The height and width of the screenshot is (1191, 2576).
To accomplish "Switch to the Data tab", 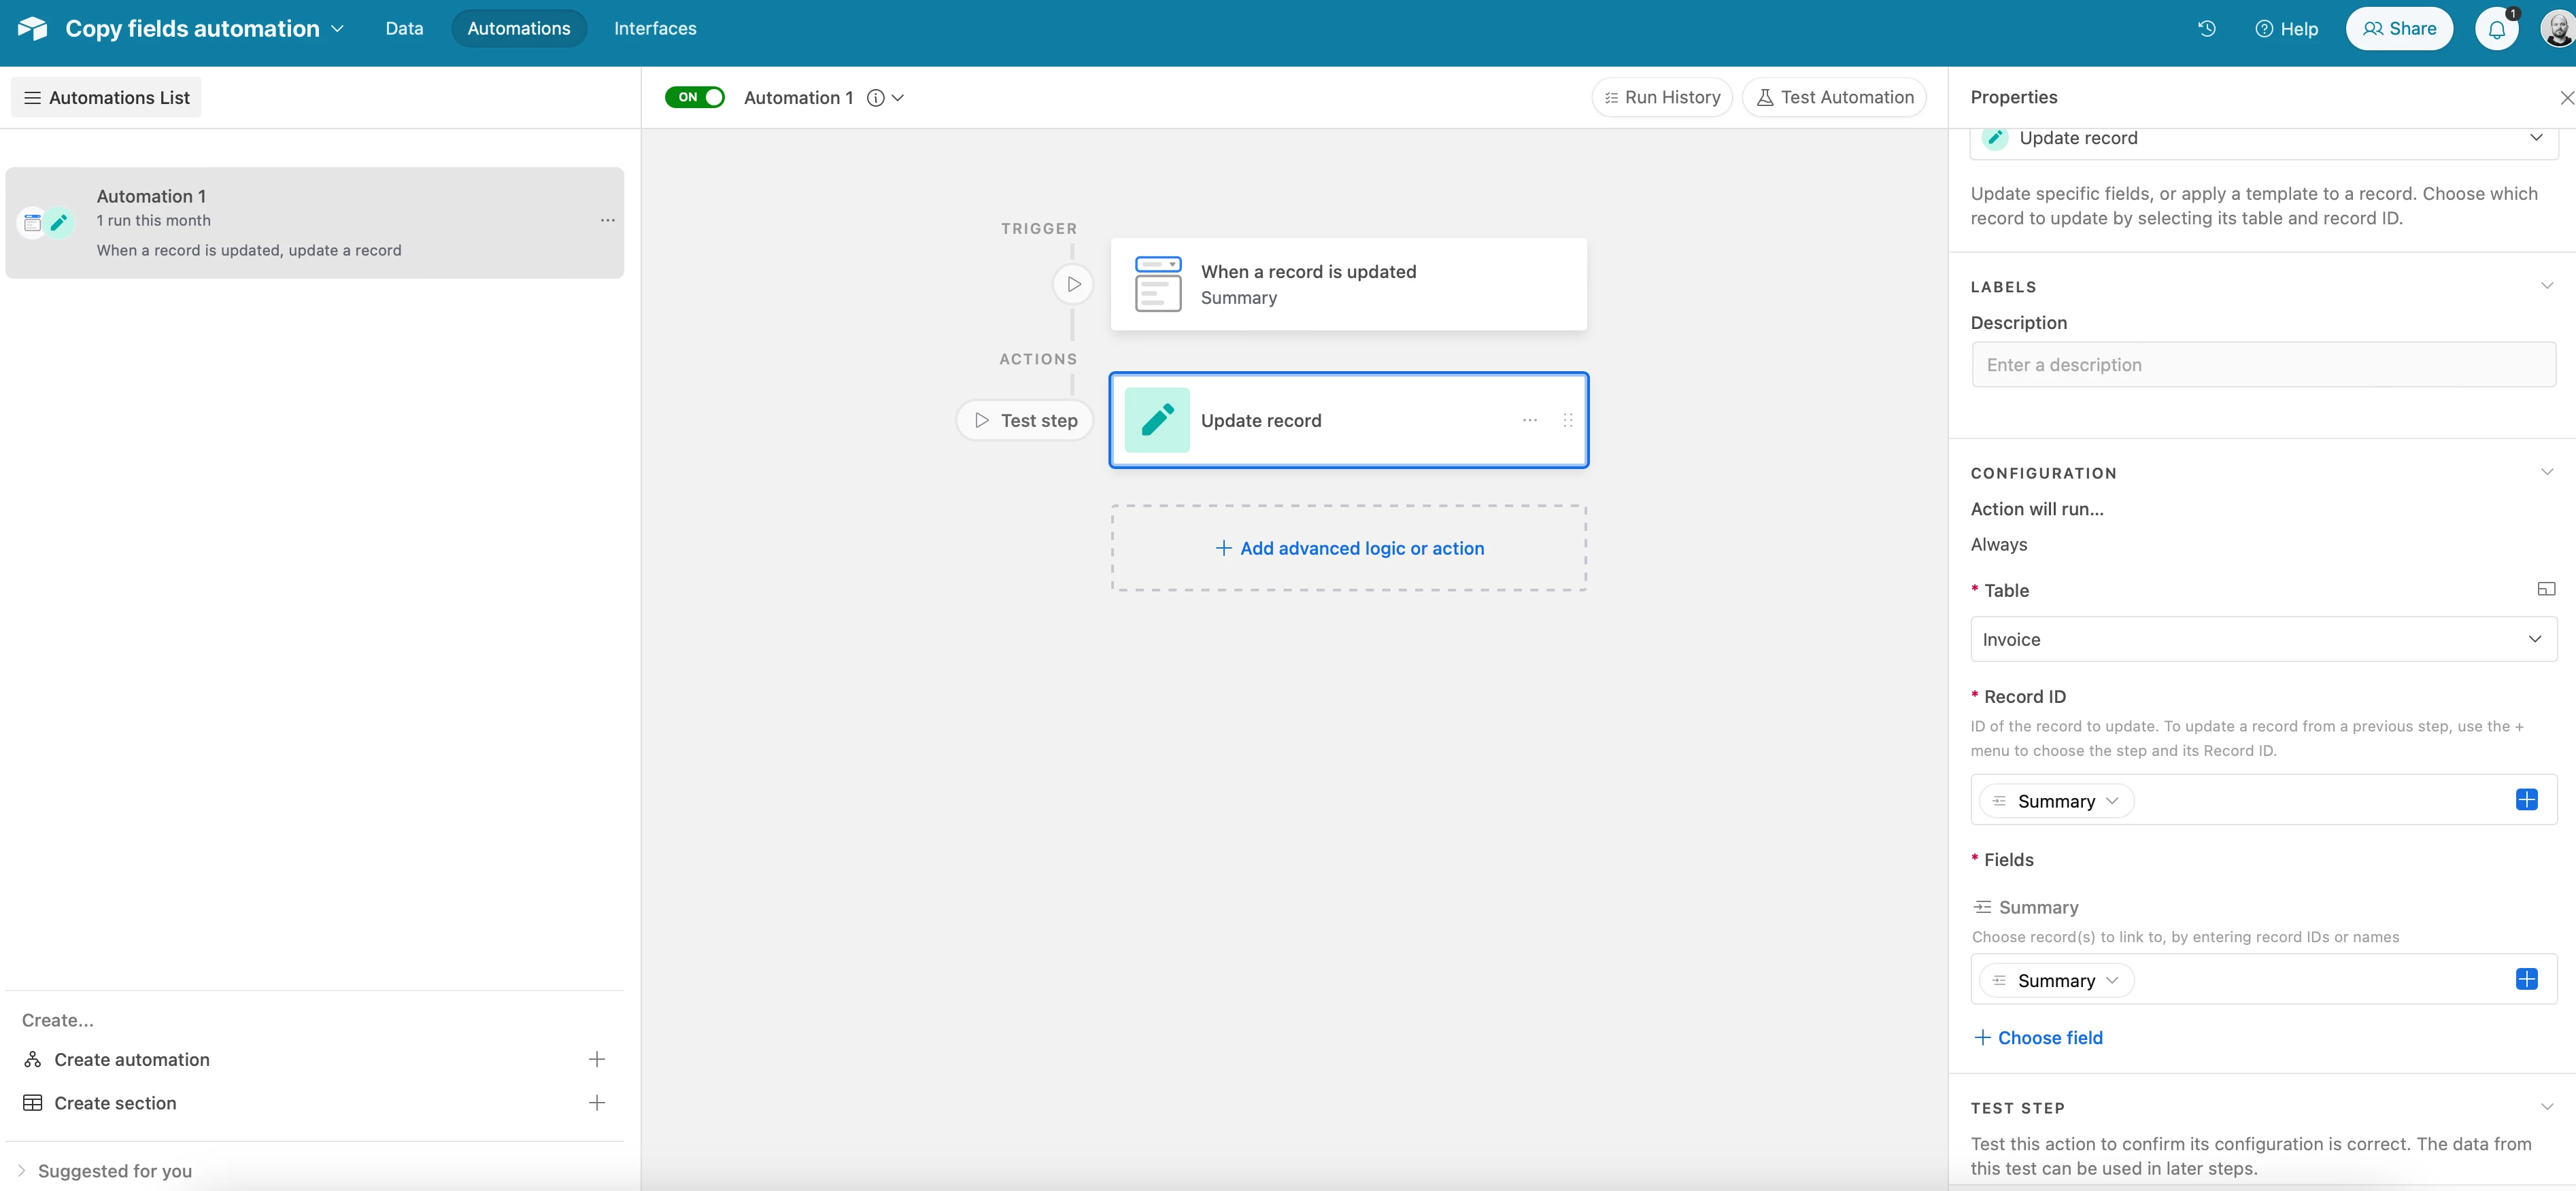I will click(404, 29).
